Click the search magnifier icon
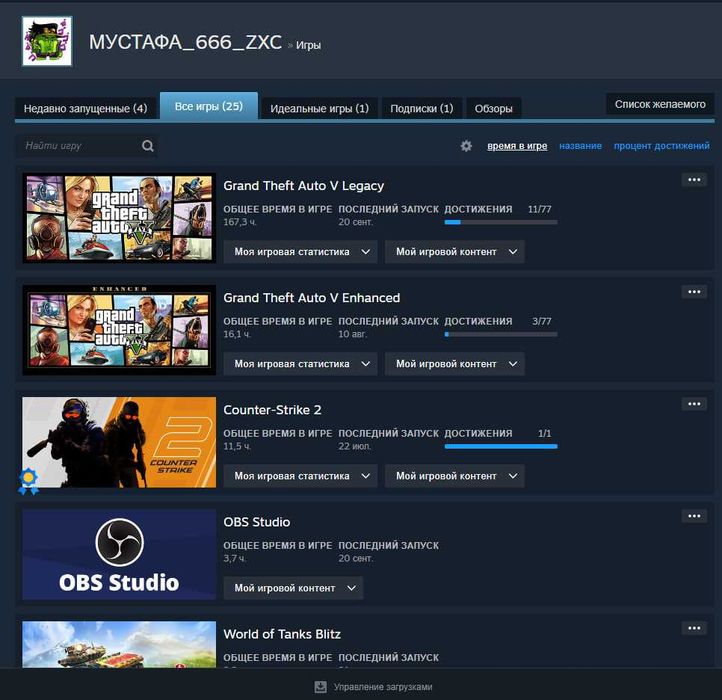Viewport: 722px width, 700px height. 148,146
